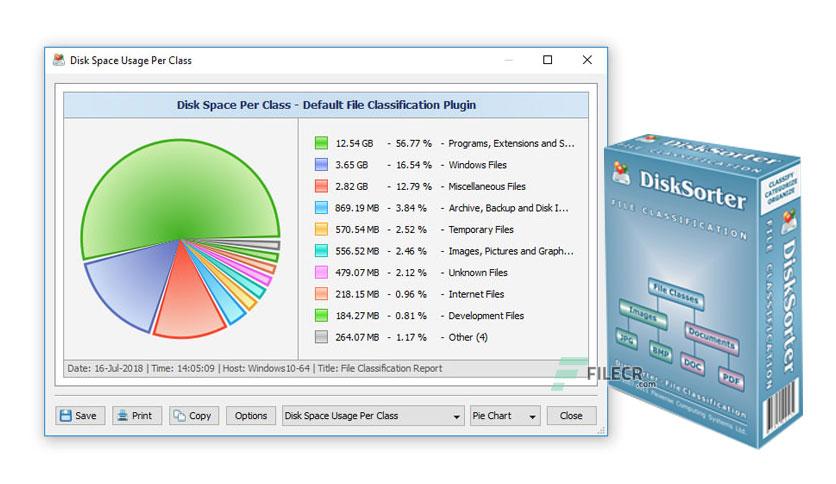The height and width of the screenshot is (484, 836).
Task: Click the Print printer icon
Action: pyautogui.click(x=123, y=416)
